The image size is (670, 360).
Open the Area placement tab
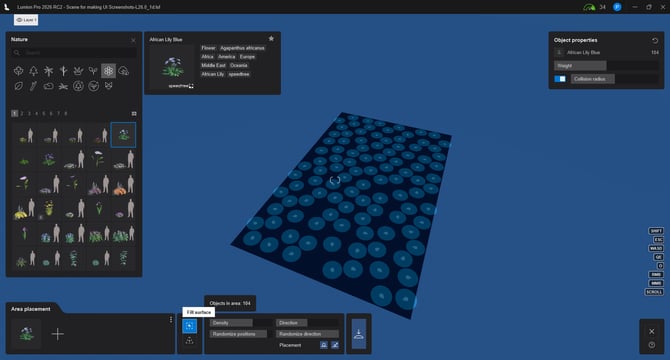pyautogui.click(x=31, y=309)
